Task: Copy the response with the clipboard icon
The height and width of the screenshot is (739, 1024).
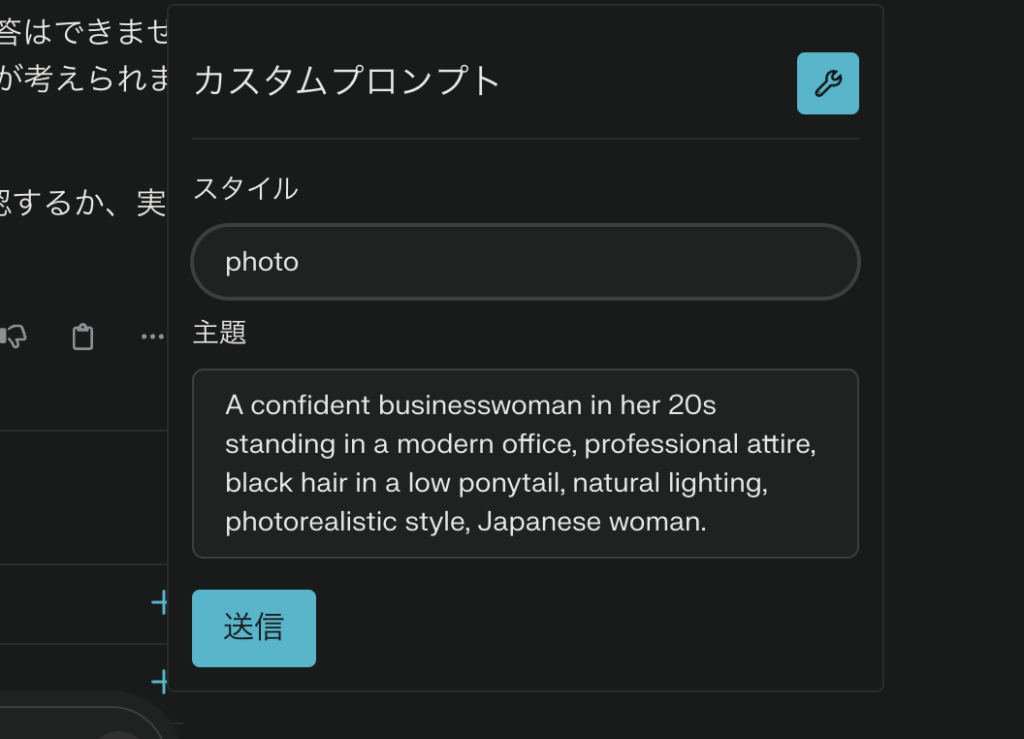Action: coord(83,337)
